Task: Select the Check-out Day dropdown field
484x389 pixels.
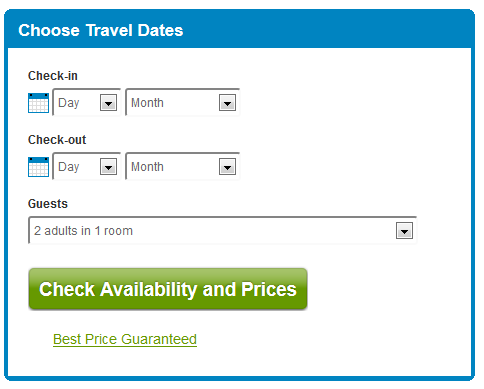Action: (86, 166)
